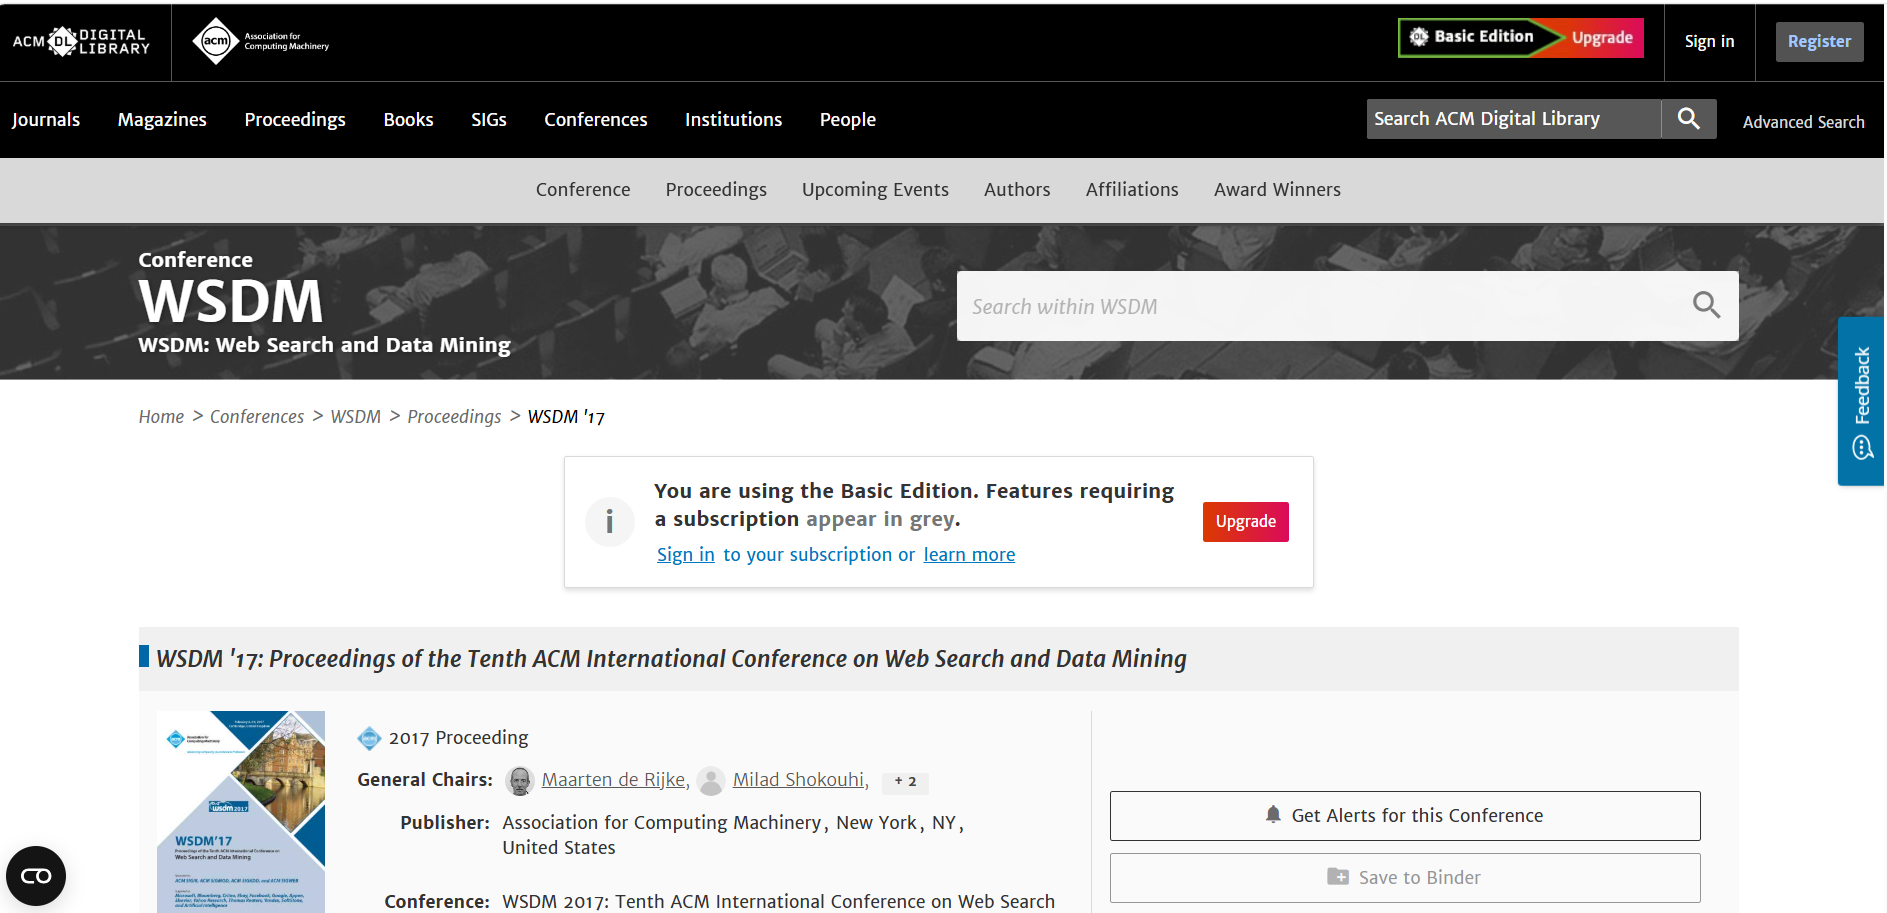
Task: Click the Search within WSDM field
Action: [1320, 306]
